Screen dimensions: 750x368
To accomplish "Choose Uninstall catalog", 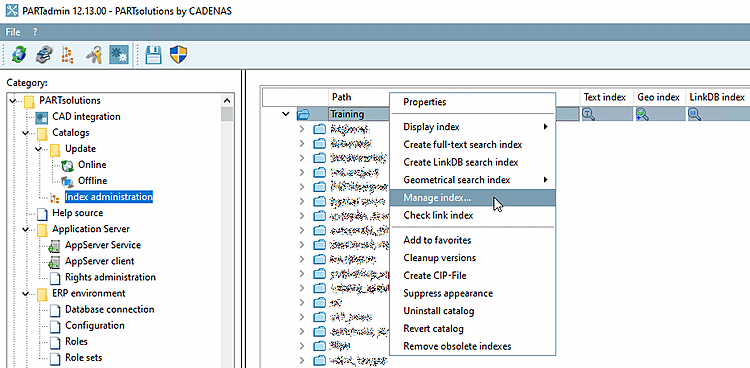I will (x=473, y=311).
